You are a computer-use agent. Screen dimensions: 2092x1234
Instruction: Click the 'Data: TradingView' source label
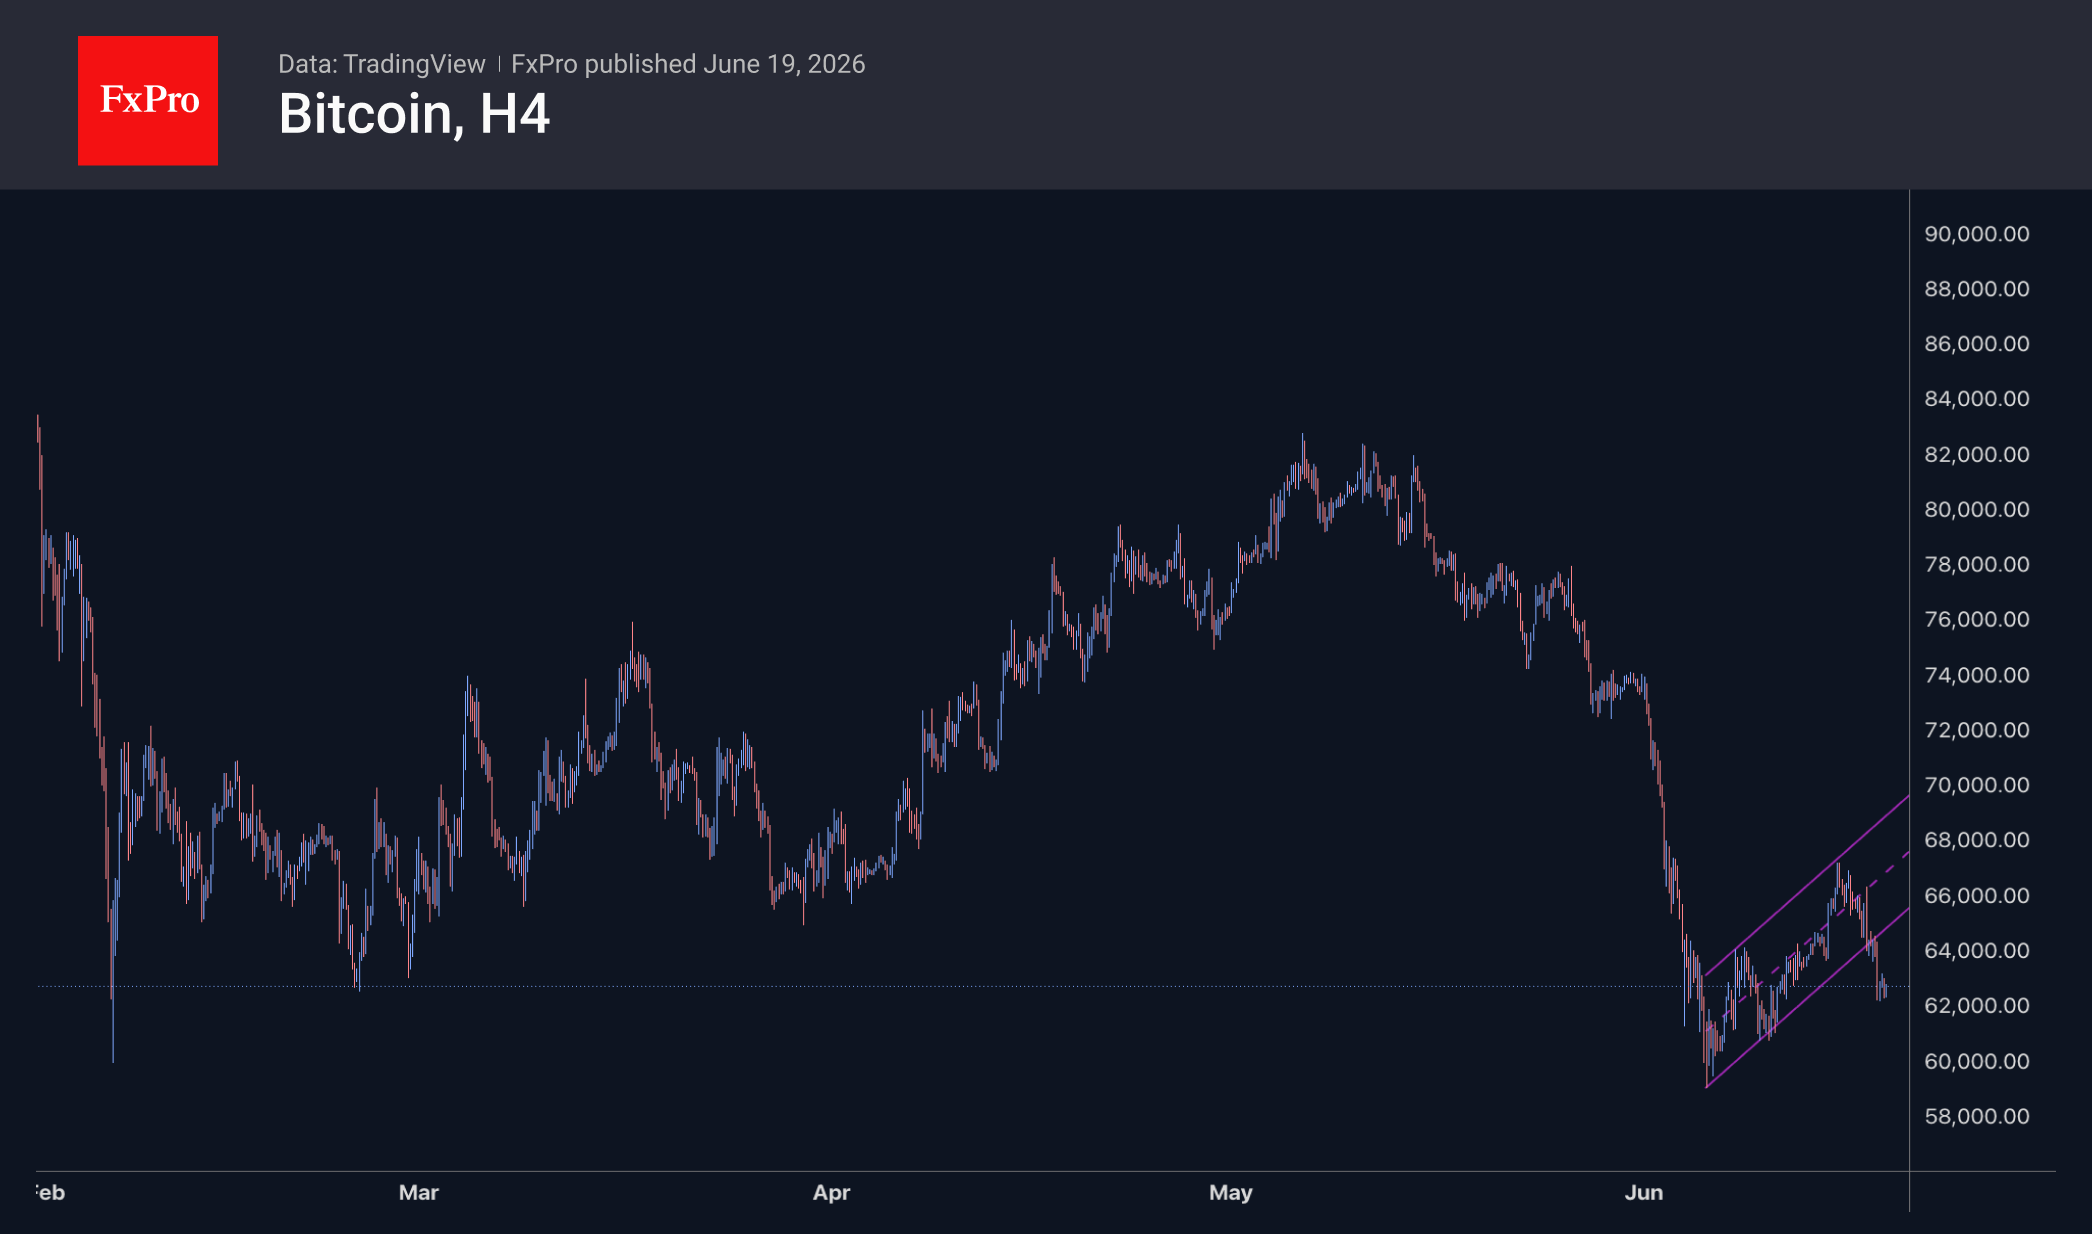pyautogui.click(x=381, y=64)
